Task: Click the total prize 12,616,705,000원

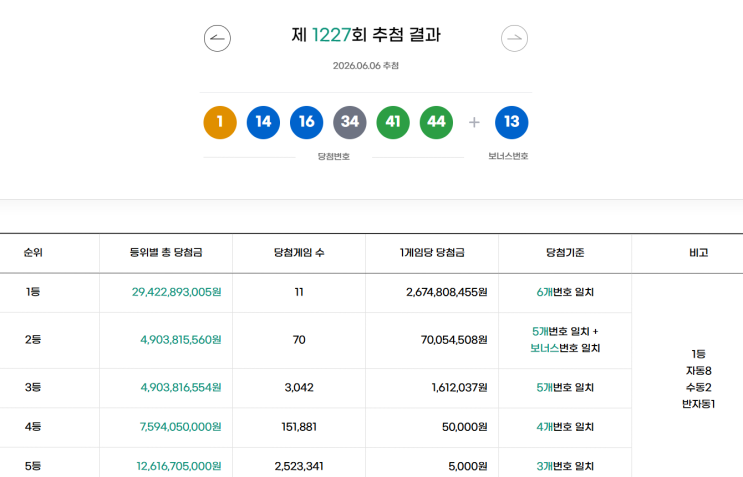Action: (179, 466)
